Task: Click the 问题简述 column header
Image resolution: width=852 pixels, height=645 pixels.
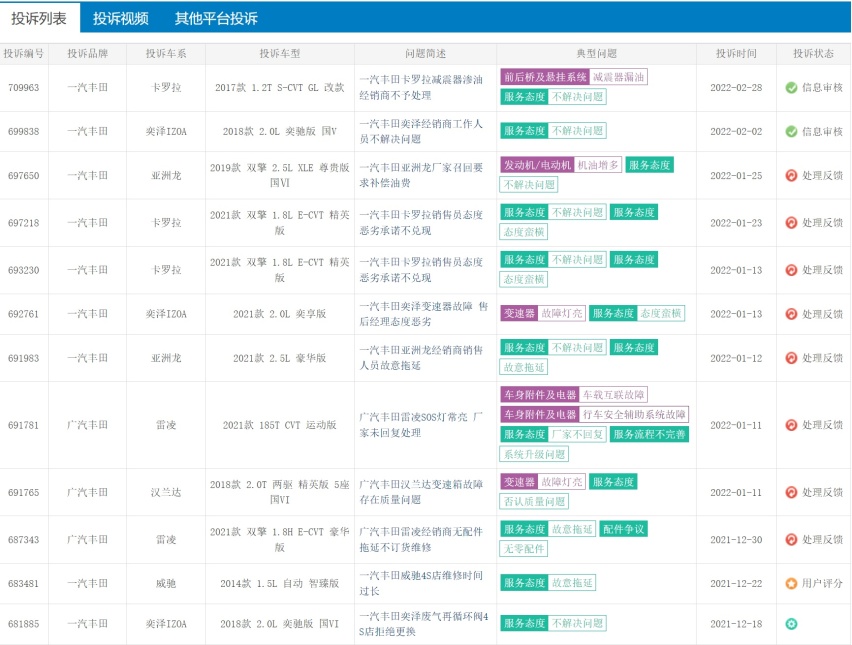Action: coord(425,54)
